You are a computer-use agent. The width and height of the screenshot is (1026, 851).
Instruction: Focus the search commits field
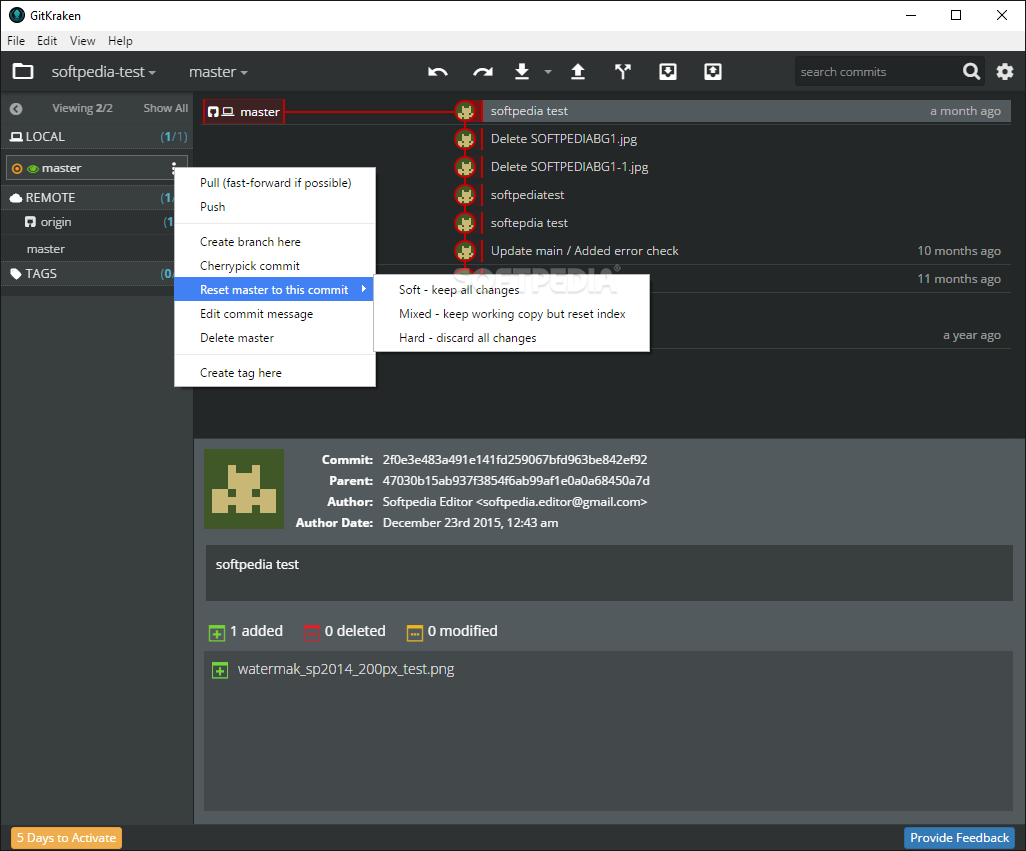[877, 72]
